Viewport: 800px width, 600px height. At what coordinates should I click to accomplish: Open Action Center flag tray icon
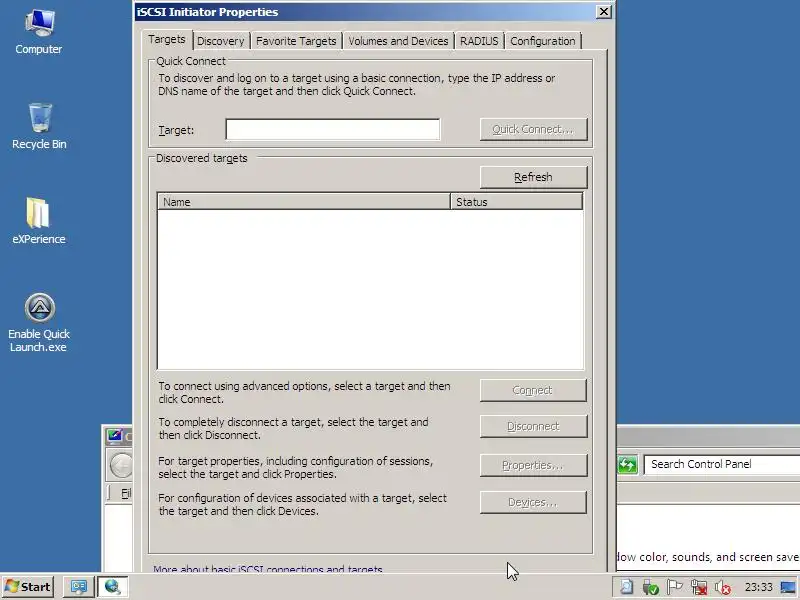click(x=674, y=587)
